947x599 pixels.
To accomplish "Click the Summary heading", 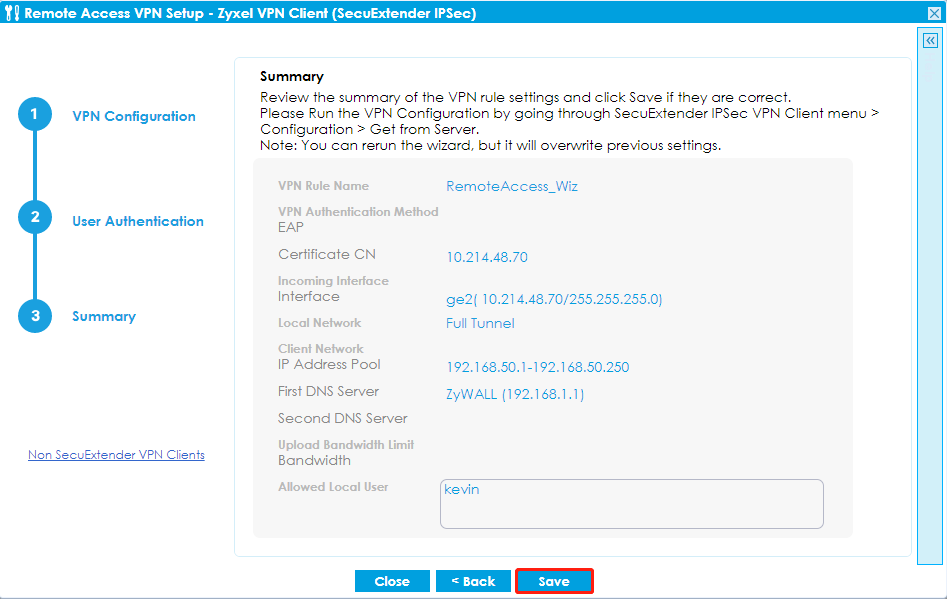I will coord(292,77).
